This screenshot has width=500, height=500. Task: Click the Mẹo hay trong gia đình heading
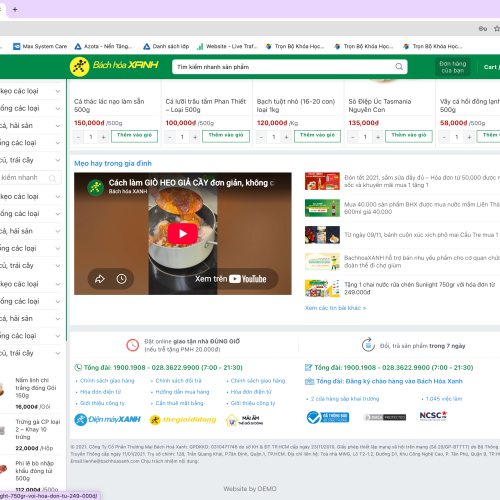click(113, 163)
